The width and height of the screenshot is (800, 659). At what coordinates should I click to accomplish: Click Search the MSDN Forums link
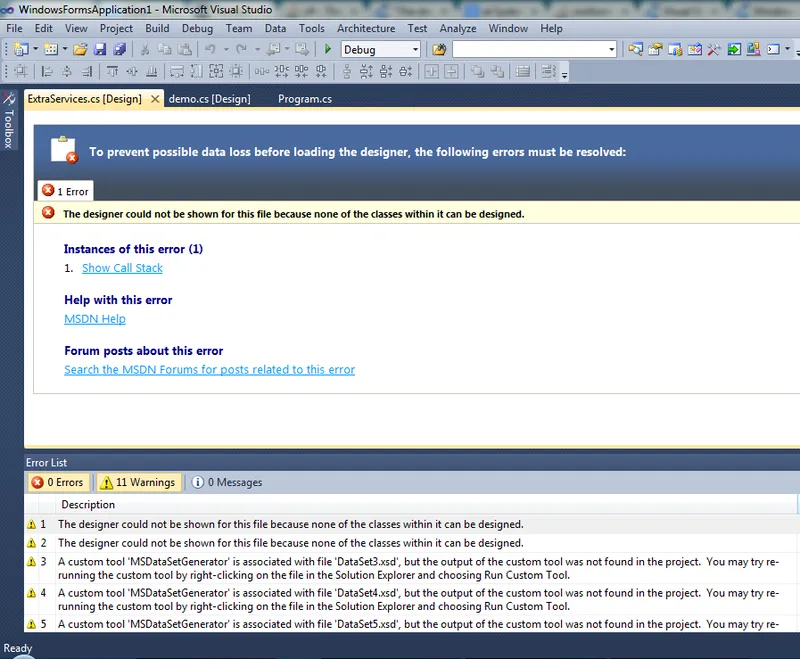[x=210, y=369]
